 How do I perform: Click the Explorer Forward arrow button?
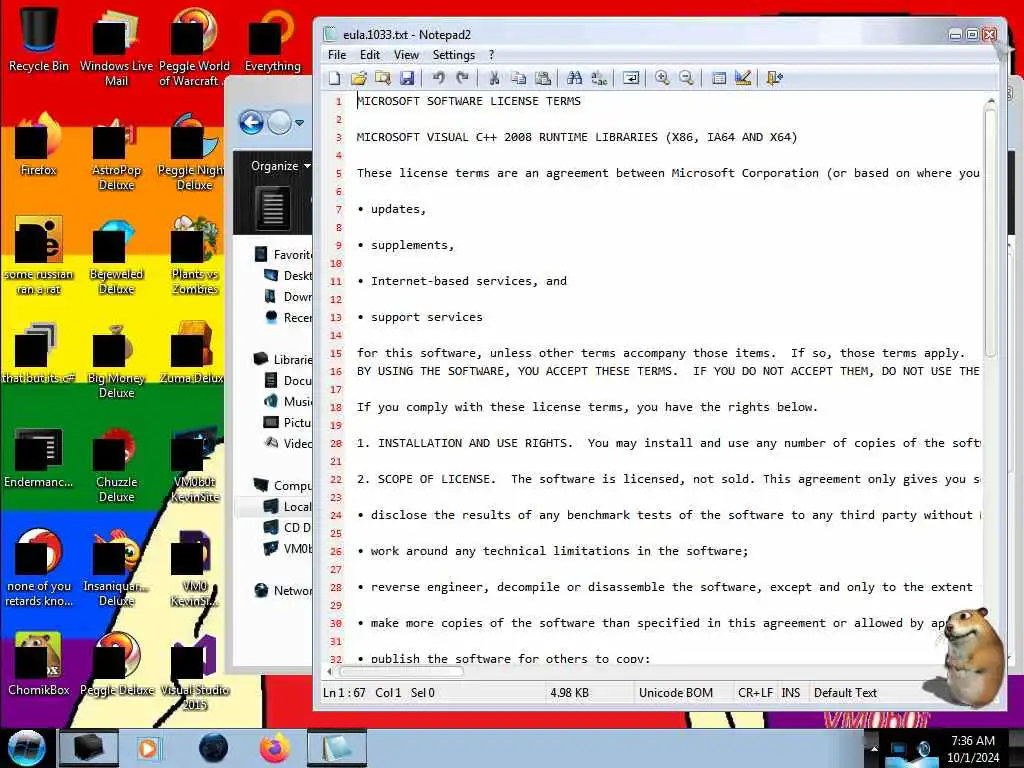pos(280,122)
